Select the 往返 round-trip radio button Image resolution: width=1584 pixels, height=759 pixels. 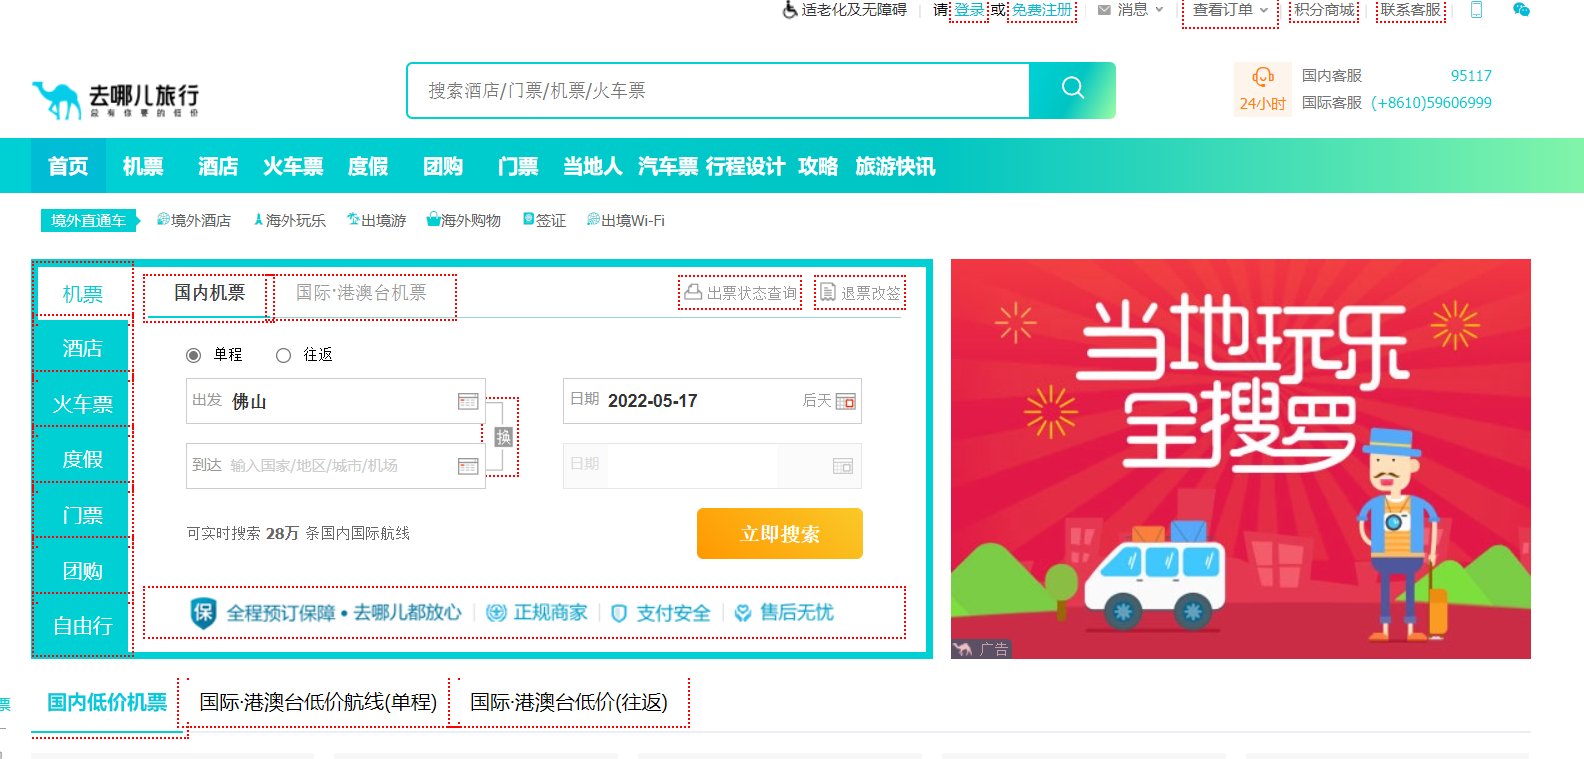283,355
